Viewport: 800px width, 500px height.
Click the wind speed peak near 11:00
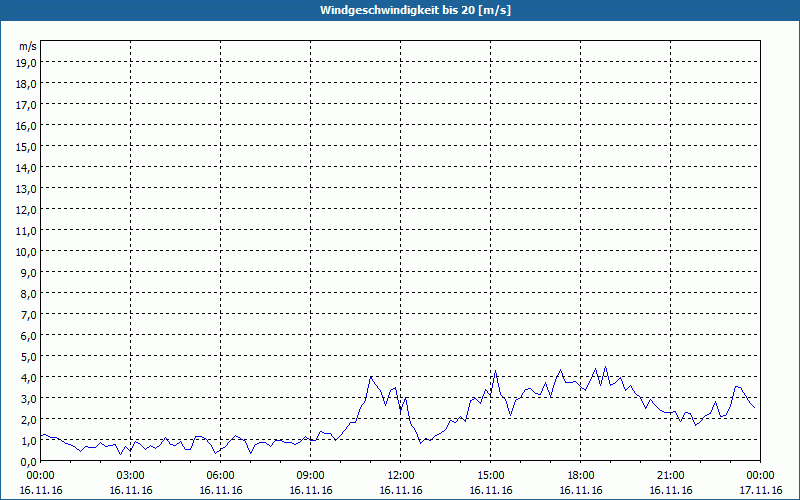click(371, 377)
